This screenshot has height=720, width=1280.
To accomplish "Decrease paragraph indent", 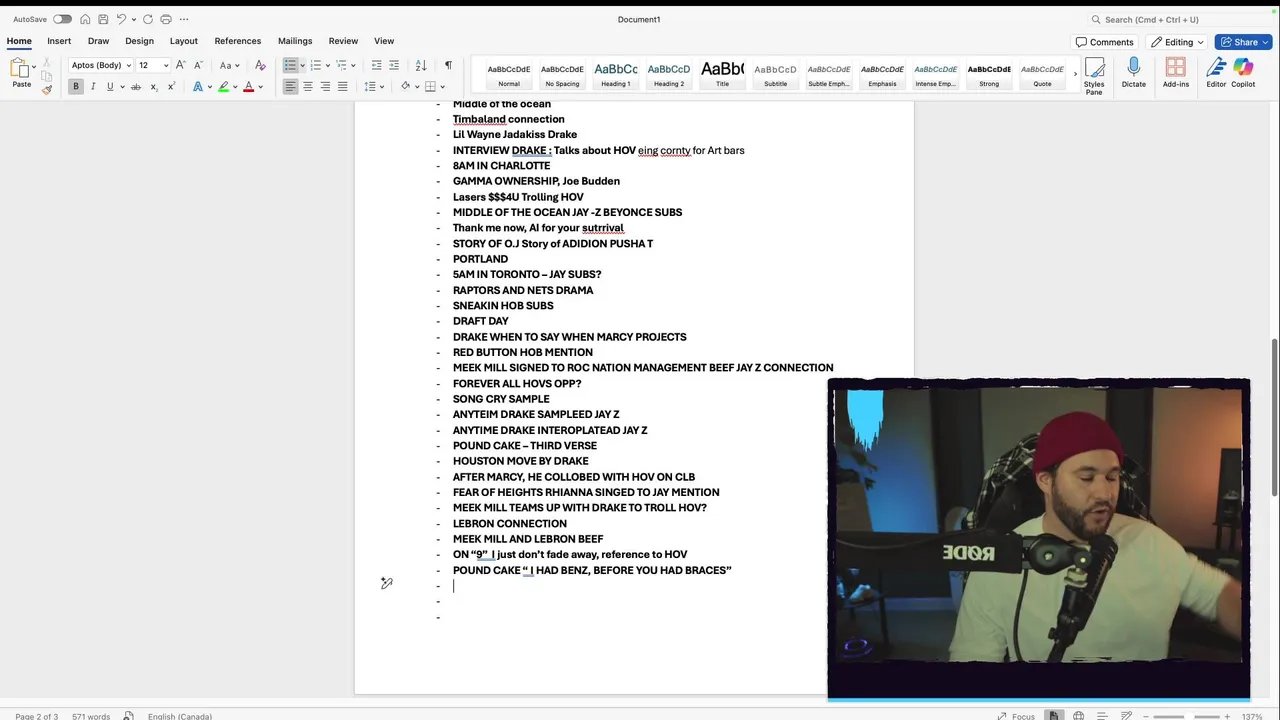I will (x=376, y=65).
